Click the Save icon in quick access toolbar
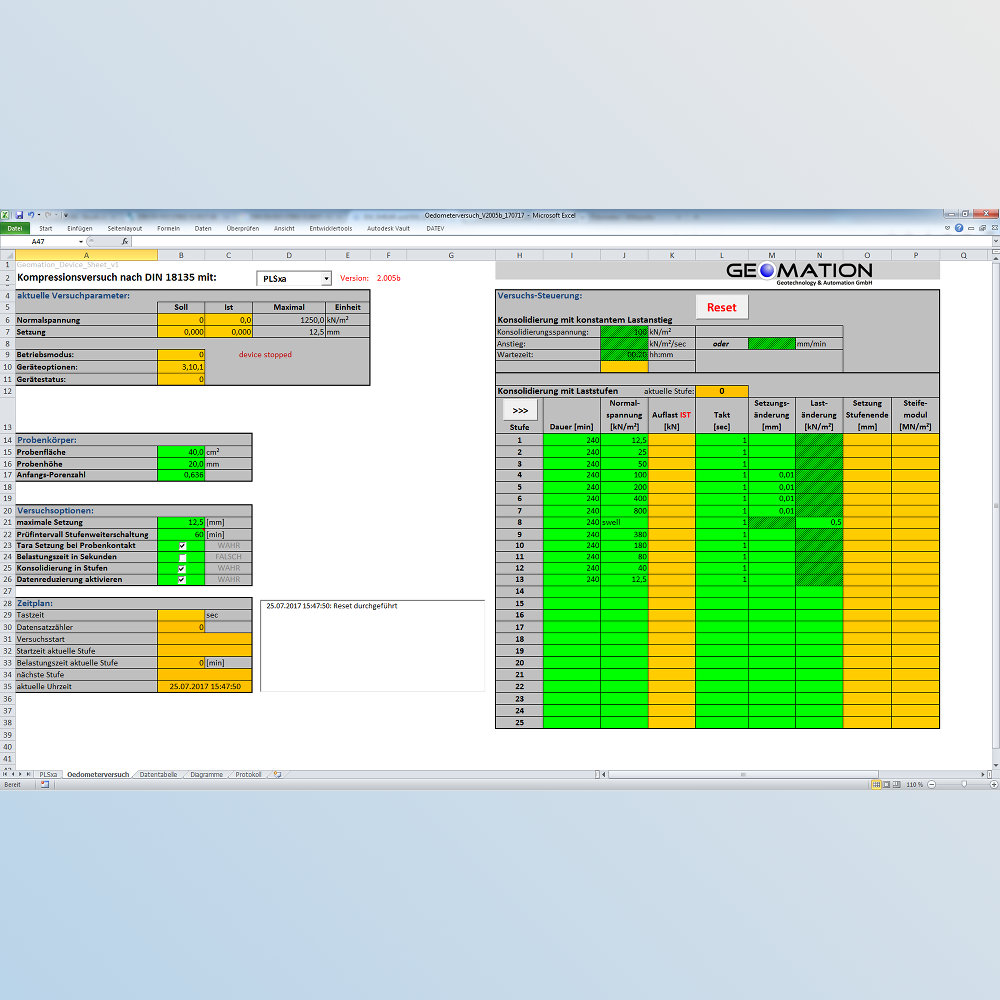 pos(19,216)
